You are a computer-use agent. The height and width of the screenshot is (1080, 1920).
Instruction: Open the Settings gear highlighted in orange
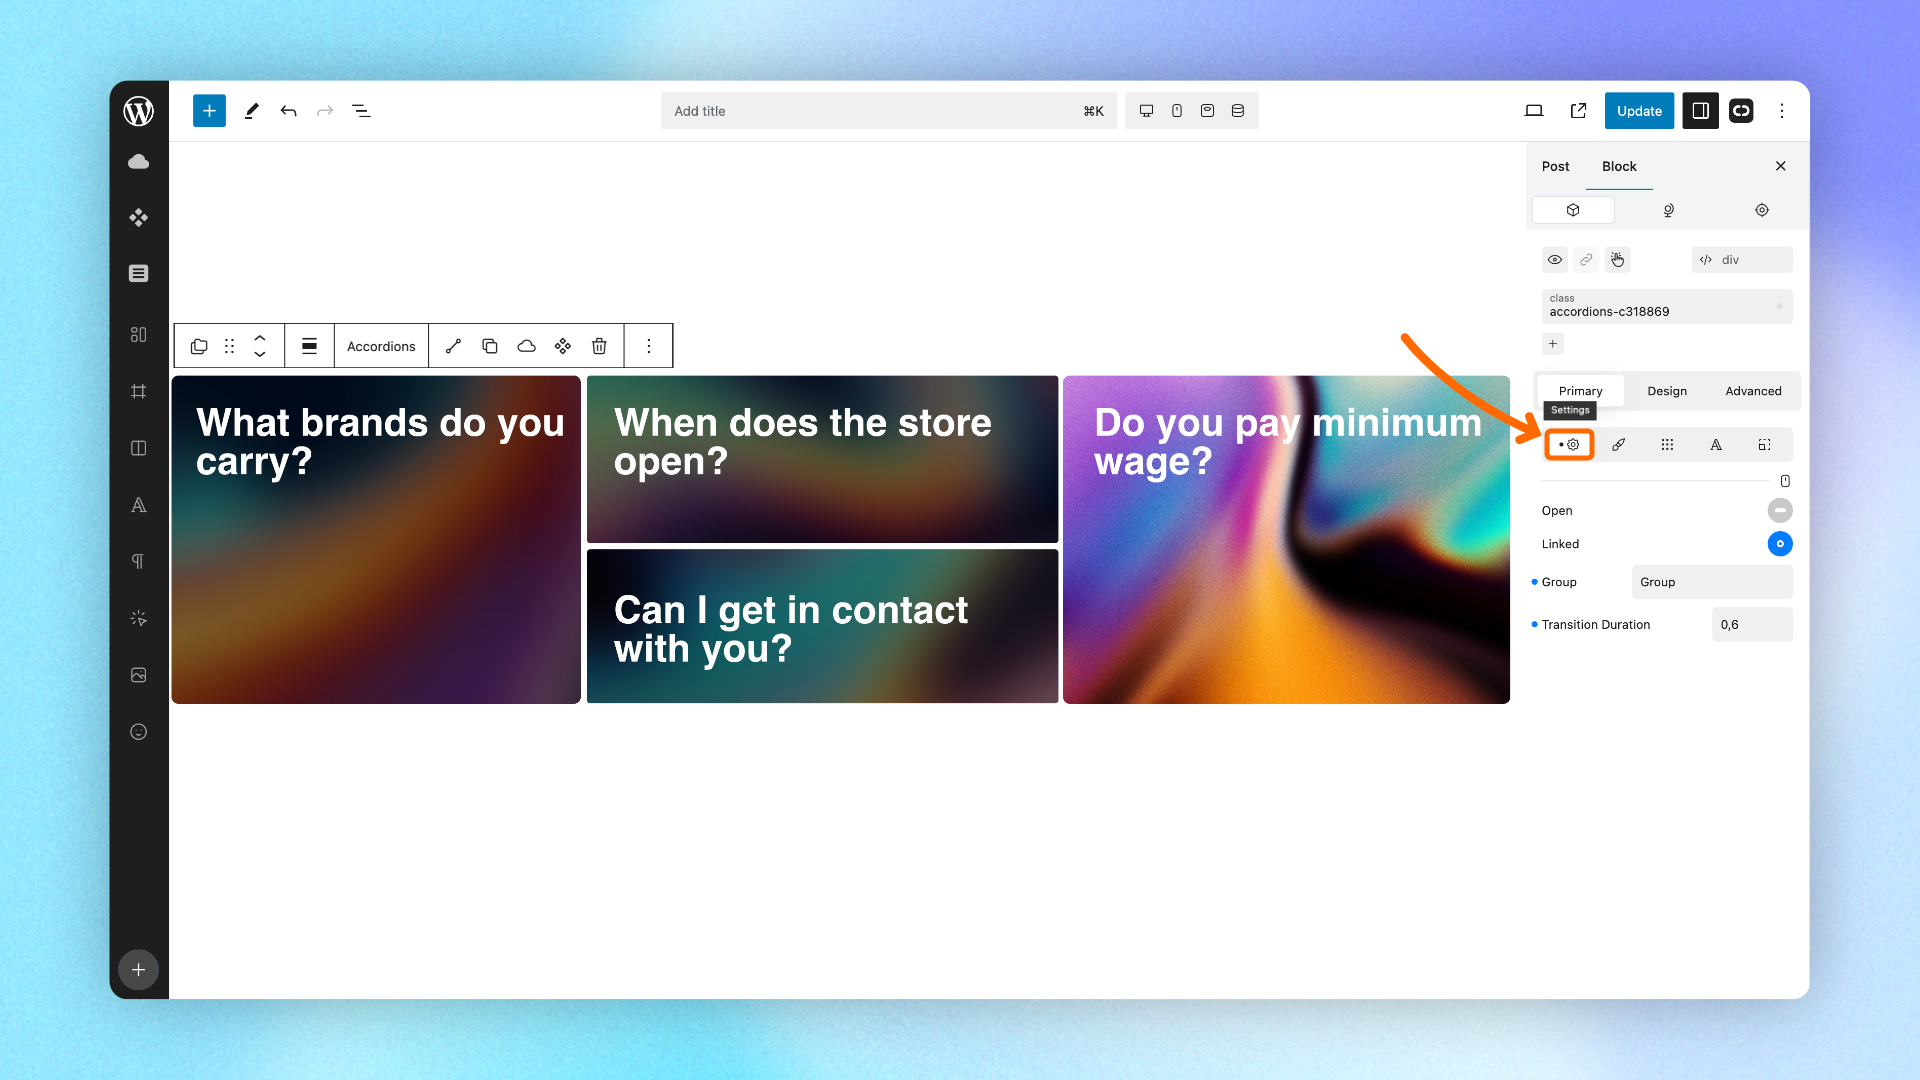click(1569, 445)
